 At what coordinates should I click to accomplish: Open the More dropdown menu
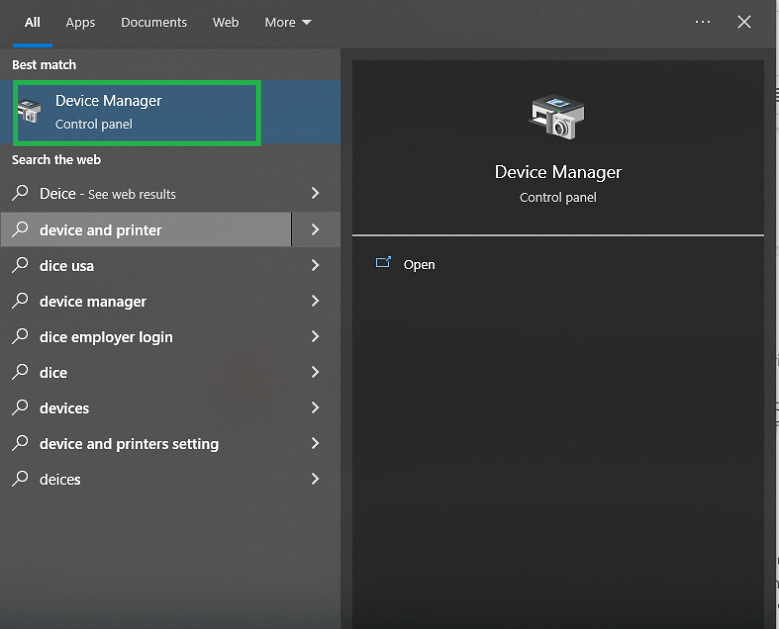pyautogui.click(x=288, y=22)
